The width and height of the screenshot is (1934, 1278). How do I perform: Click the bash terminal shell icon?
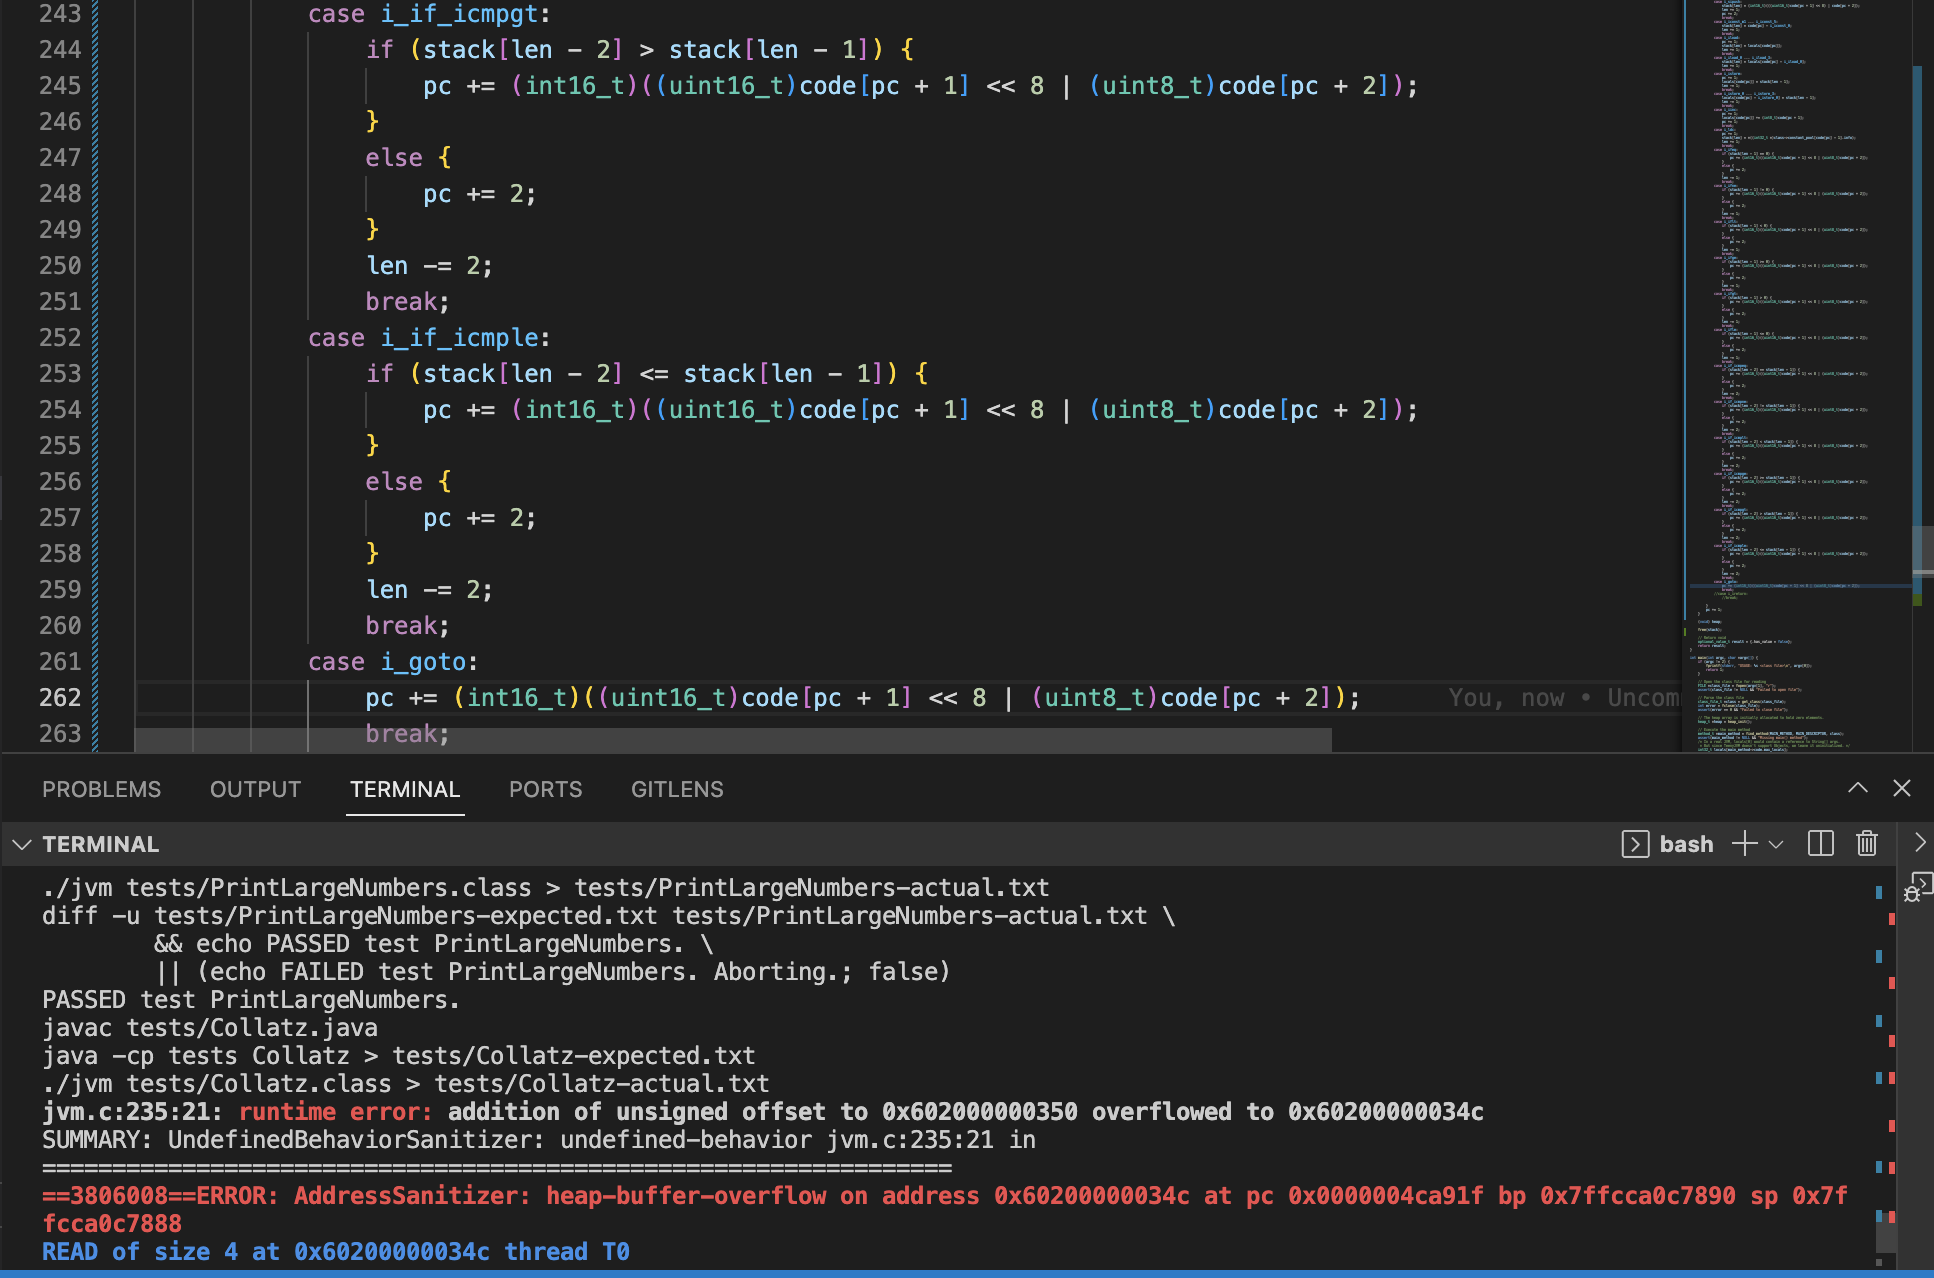point(1635,844)
